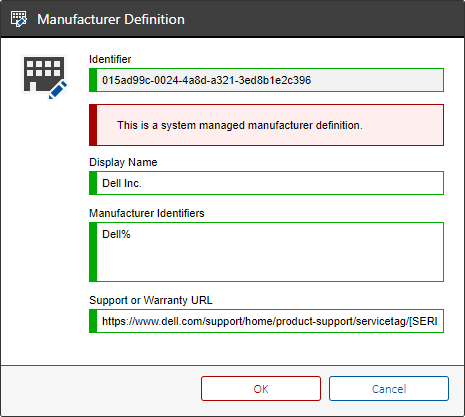
Task: Click the Manufacturer Identifiers label
Action: 147,213
